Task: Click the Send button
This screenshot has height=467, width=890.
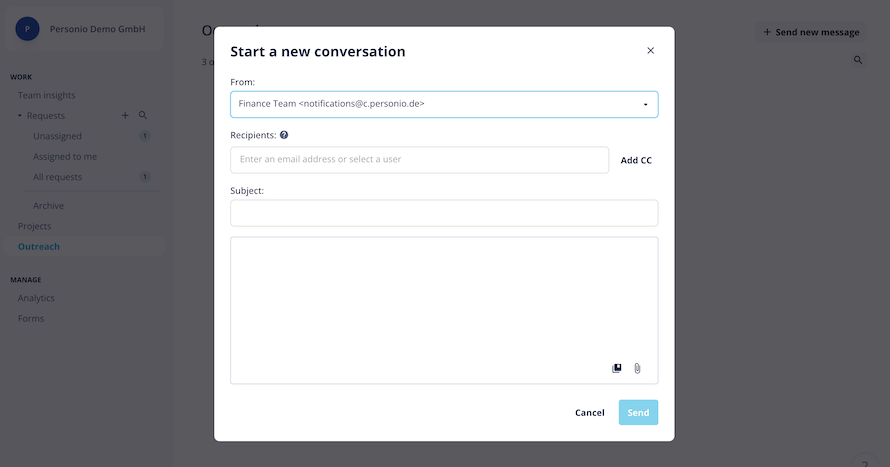Action: click(638, 413)
